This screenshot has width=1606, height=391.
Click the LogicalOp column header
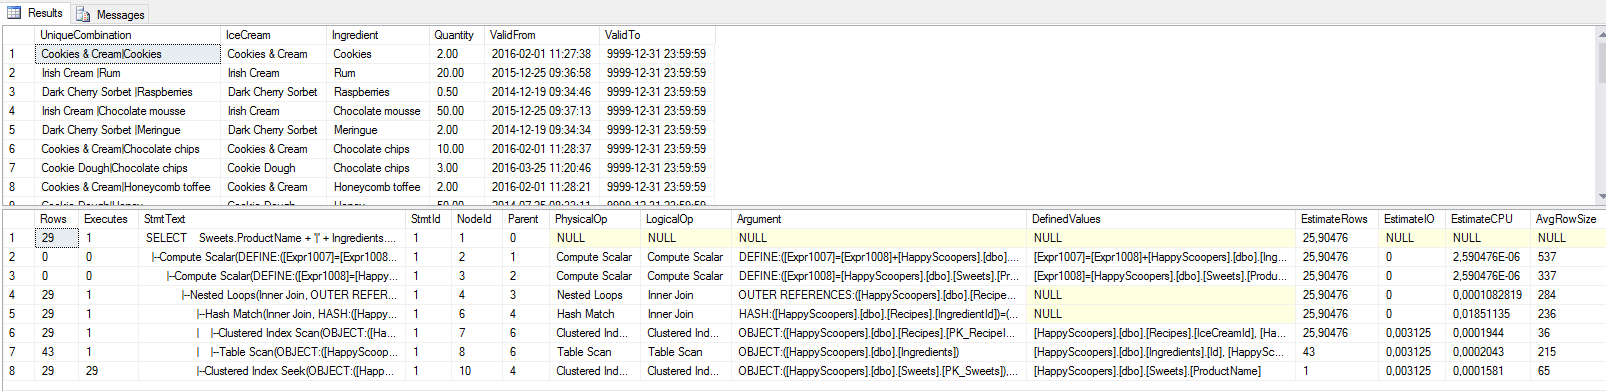tap(687, 219)
